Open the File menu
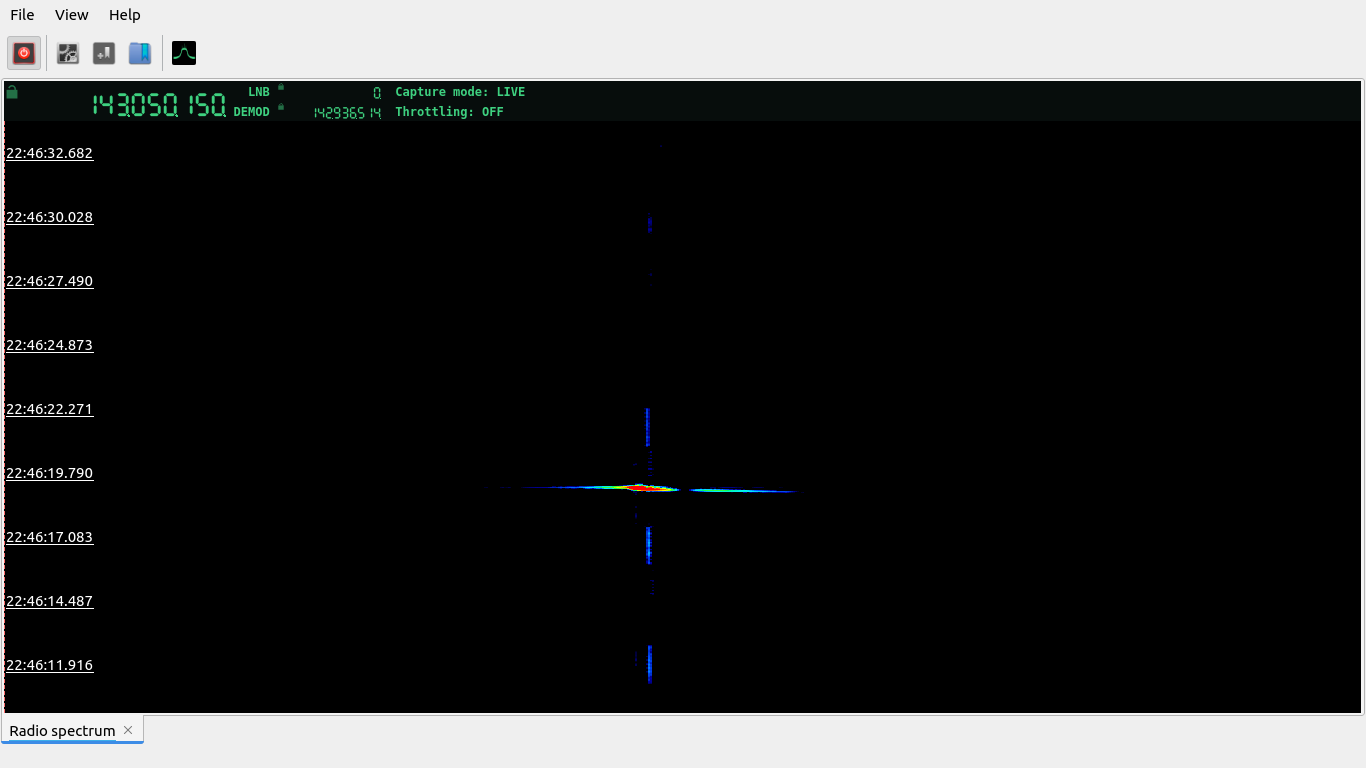Screen dimensions: 1366x768 (22, 15)
